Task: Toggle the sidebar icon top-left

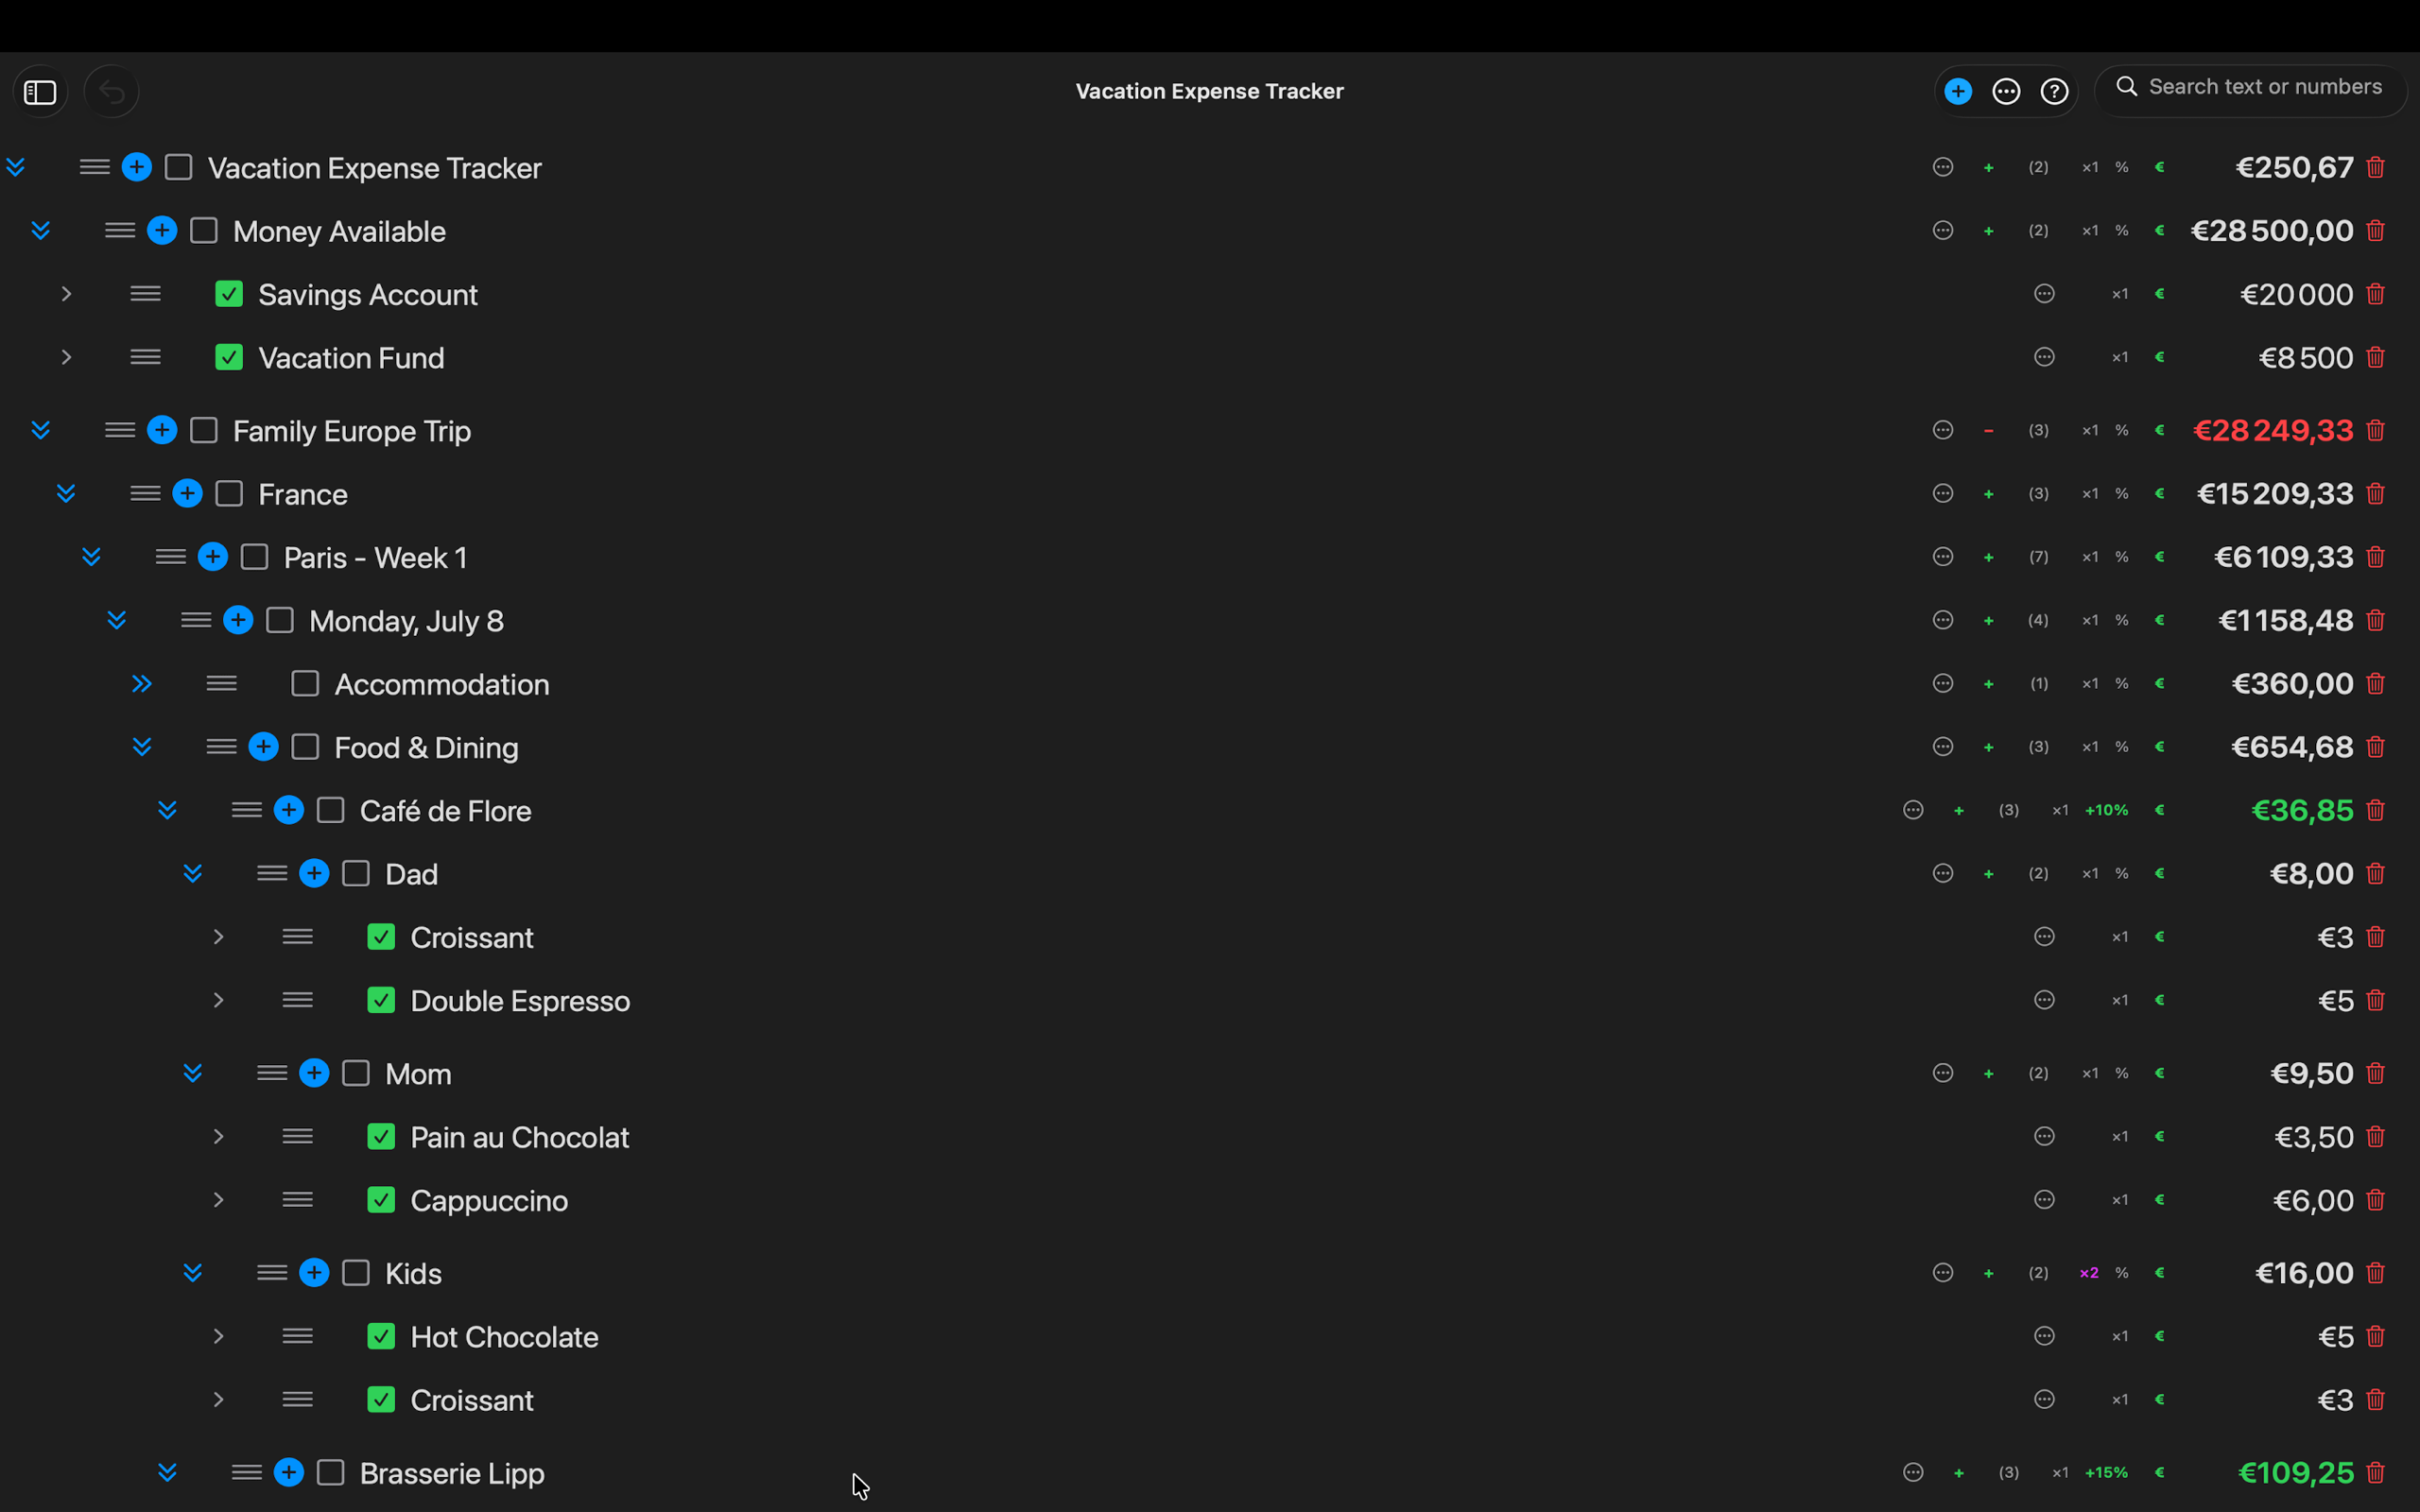Action: point(40,91)
